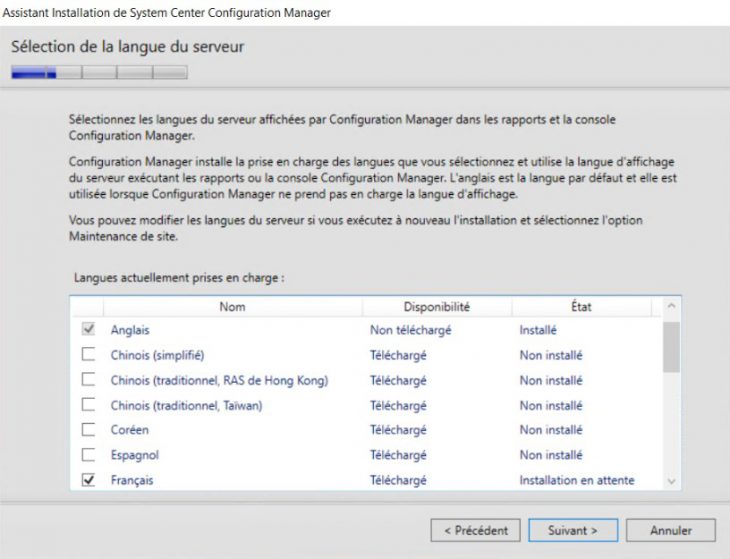Select the Coréen language checkbox
Viewport: 730px width, 559px height.
coord(89,430)
